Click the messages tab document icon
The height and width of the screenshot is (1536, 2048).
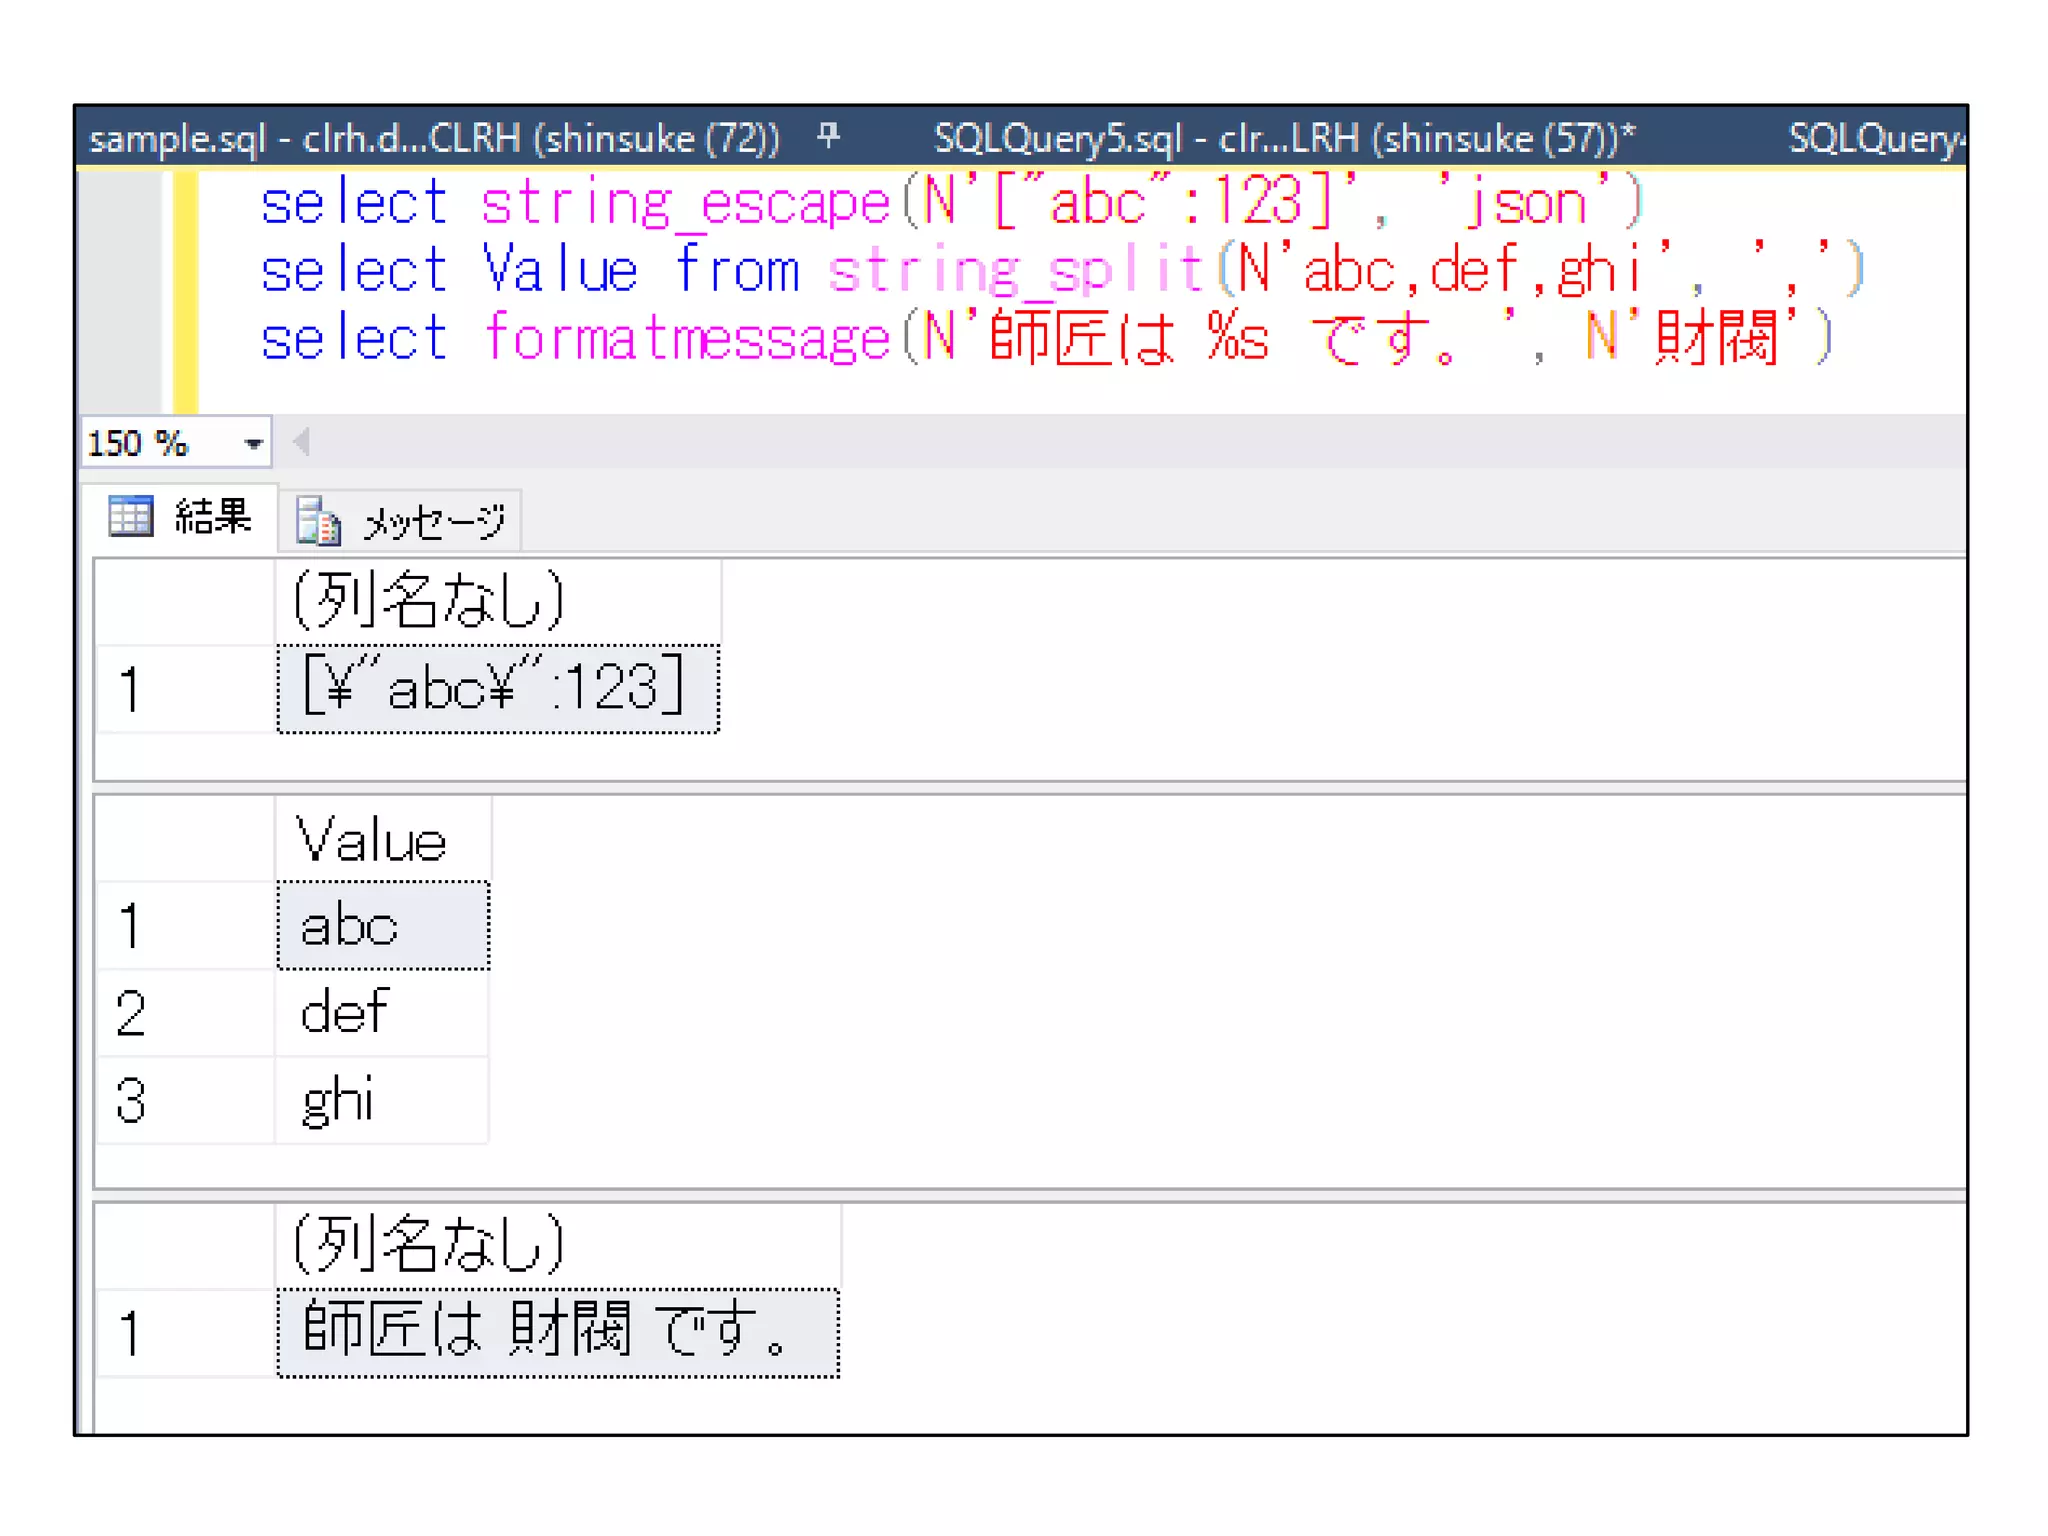[318, 521]
